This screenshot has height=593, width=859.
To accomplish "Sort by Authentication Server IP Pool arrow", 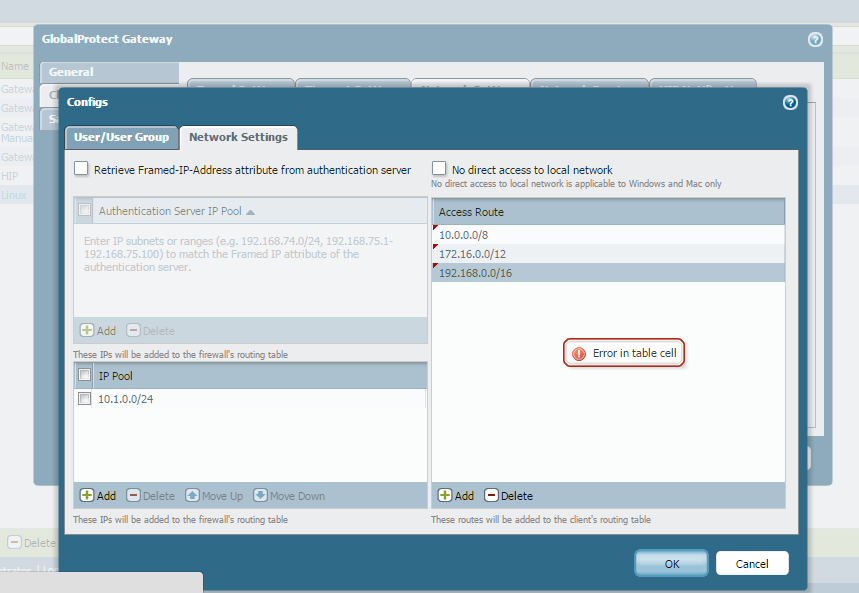I will pos(250,212).
